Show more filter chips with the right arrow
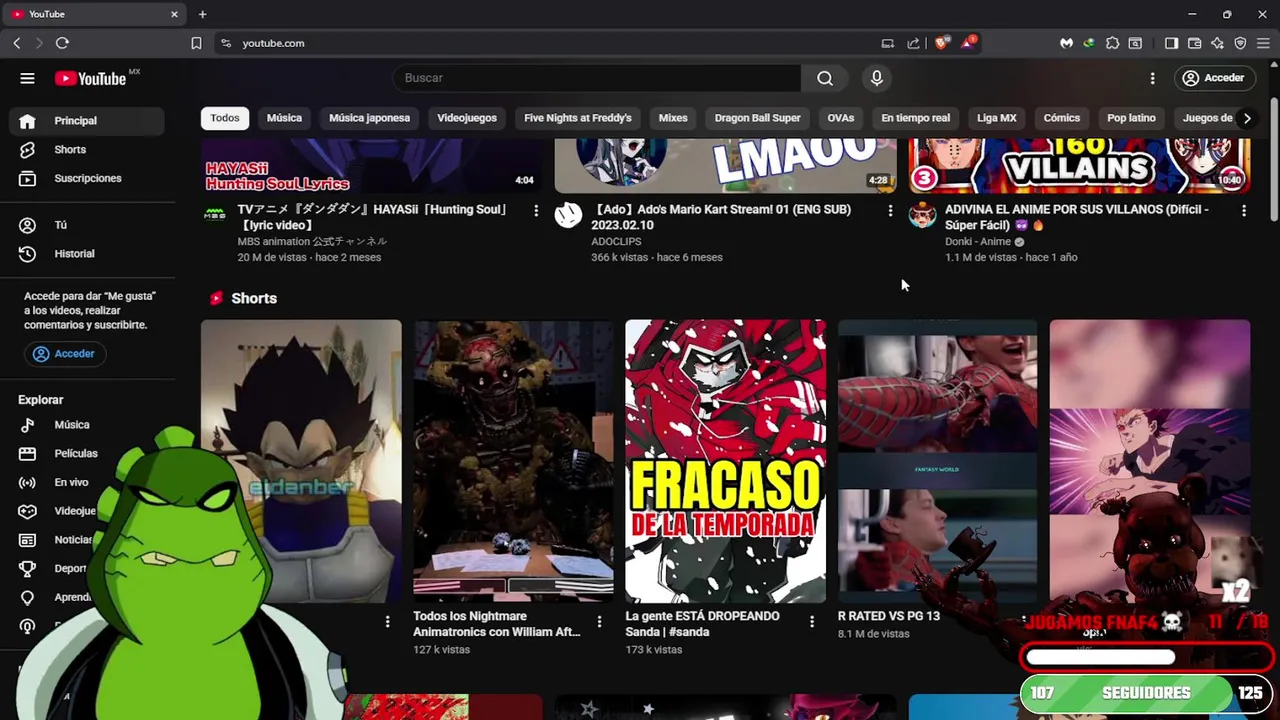The width and height of the screenshot is (1280, 720). coord(1246,118)
